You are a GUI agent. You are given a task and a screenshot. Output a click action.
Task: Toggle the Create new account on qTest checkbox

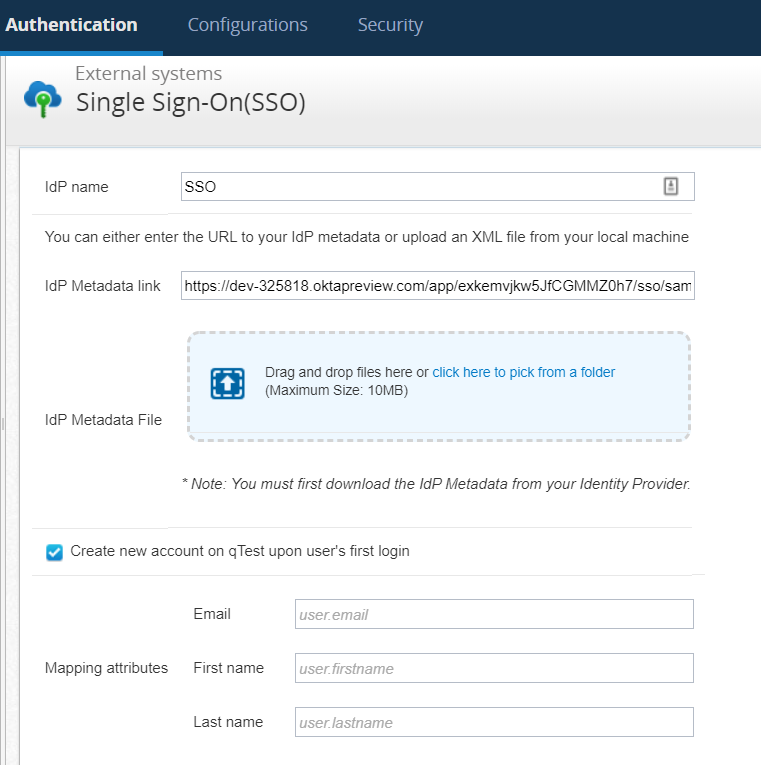pos(55,552)
